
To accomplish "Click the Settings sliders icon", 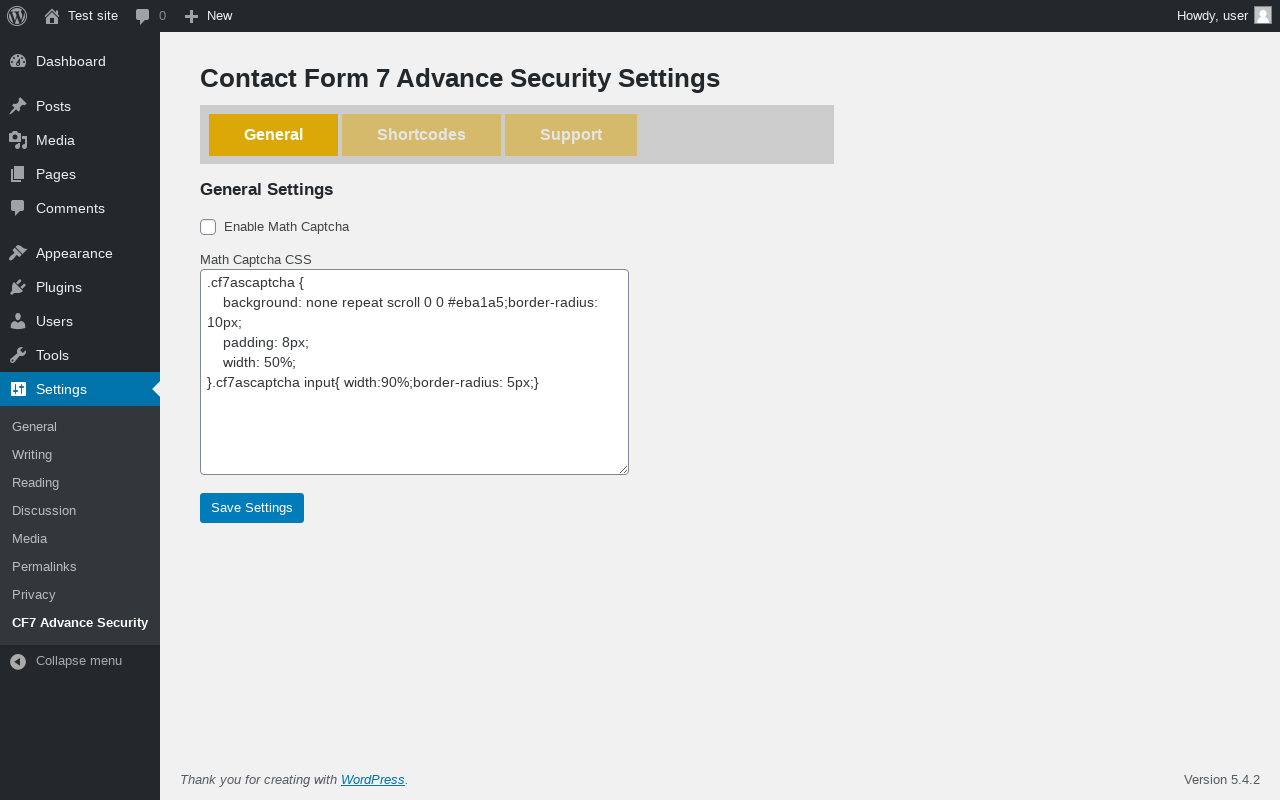I will click(x=18, y=389).
